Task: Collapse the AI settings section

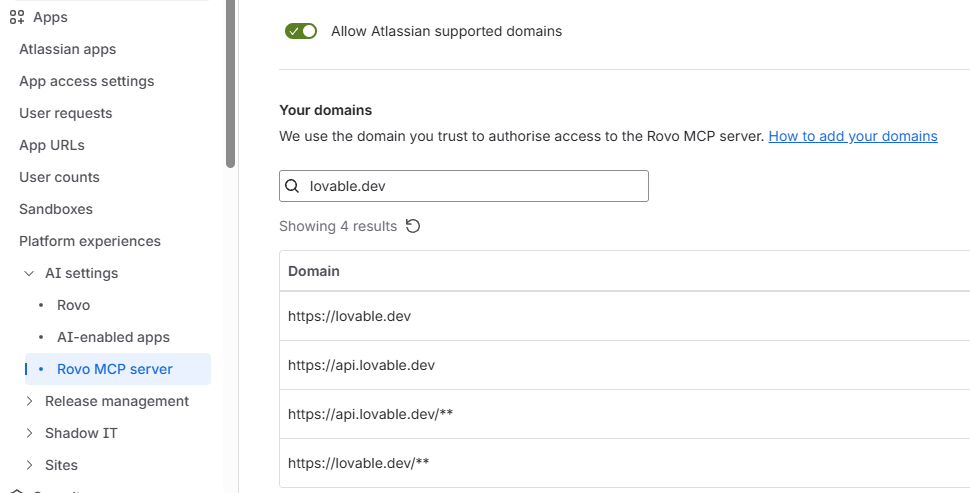Action: click(28, 273)
